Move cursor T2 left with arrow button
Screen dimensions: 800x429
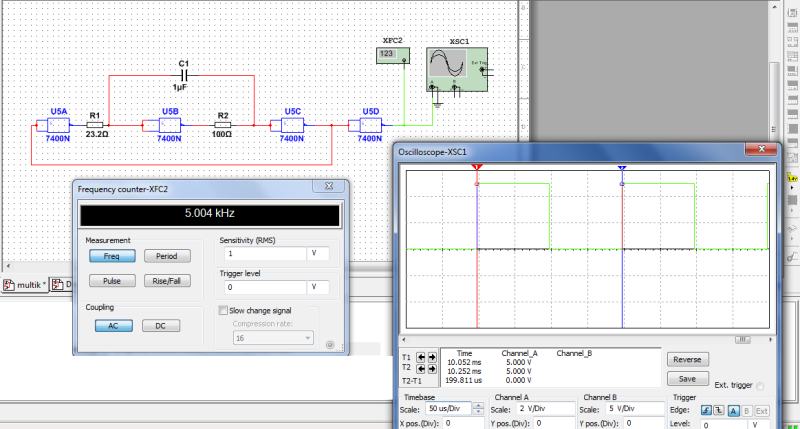tap(421, 368)
